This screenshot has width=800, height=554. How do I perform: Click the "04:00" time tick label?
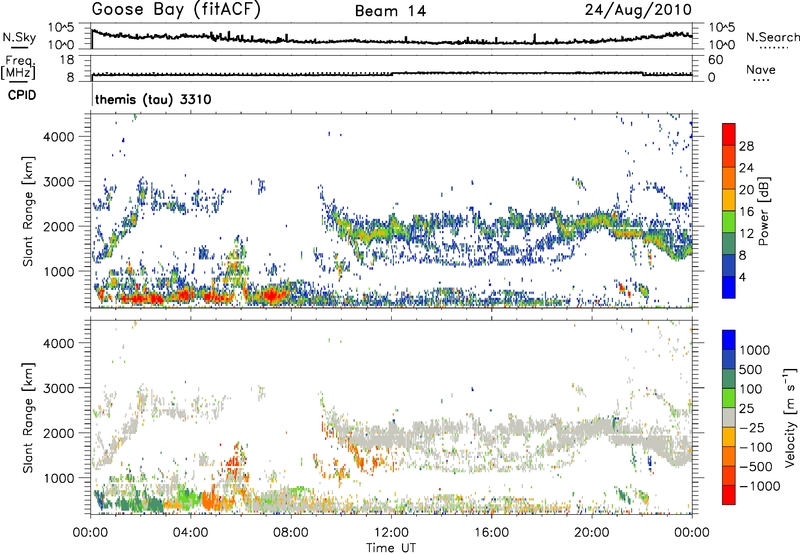click(190, 533)
